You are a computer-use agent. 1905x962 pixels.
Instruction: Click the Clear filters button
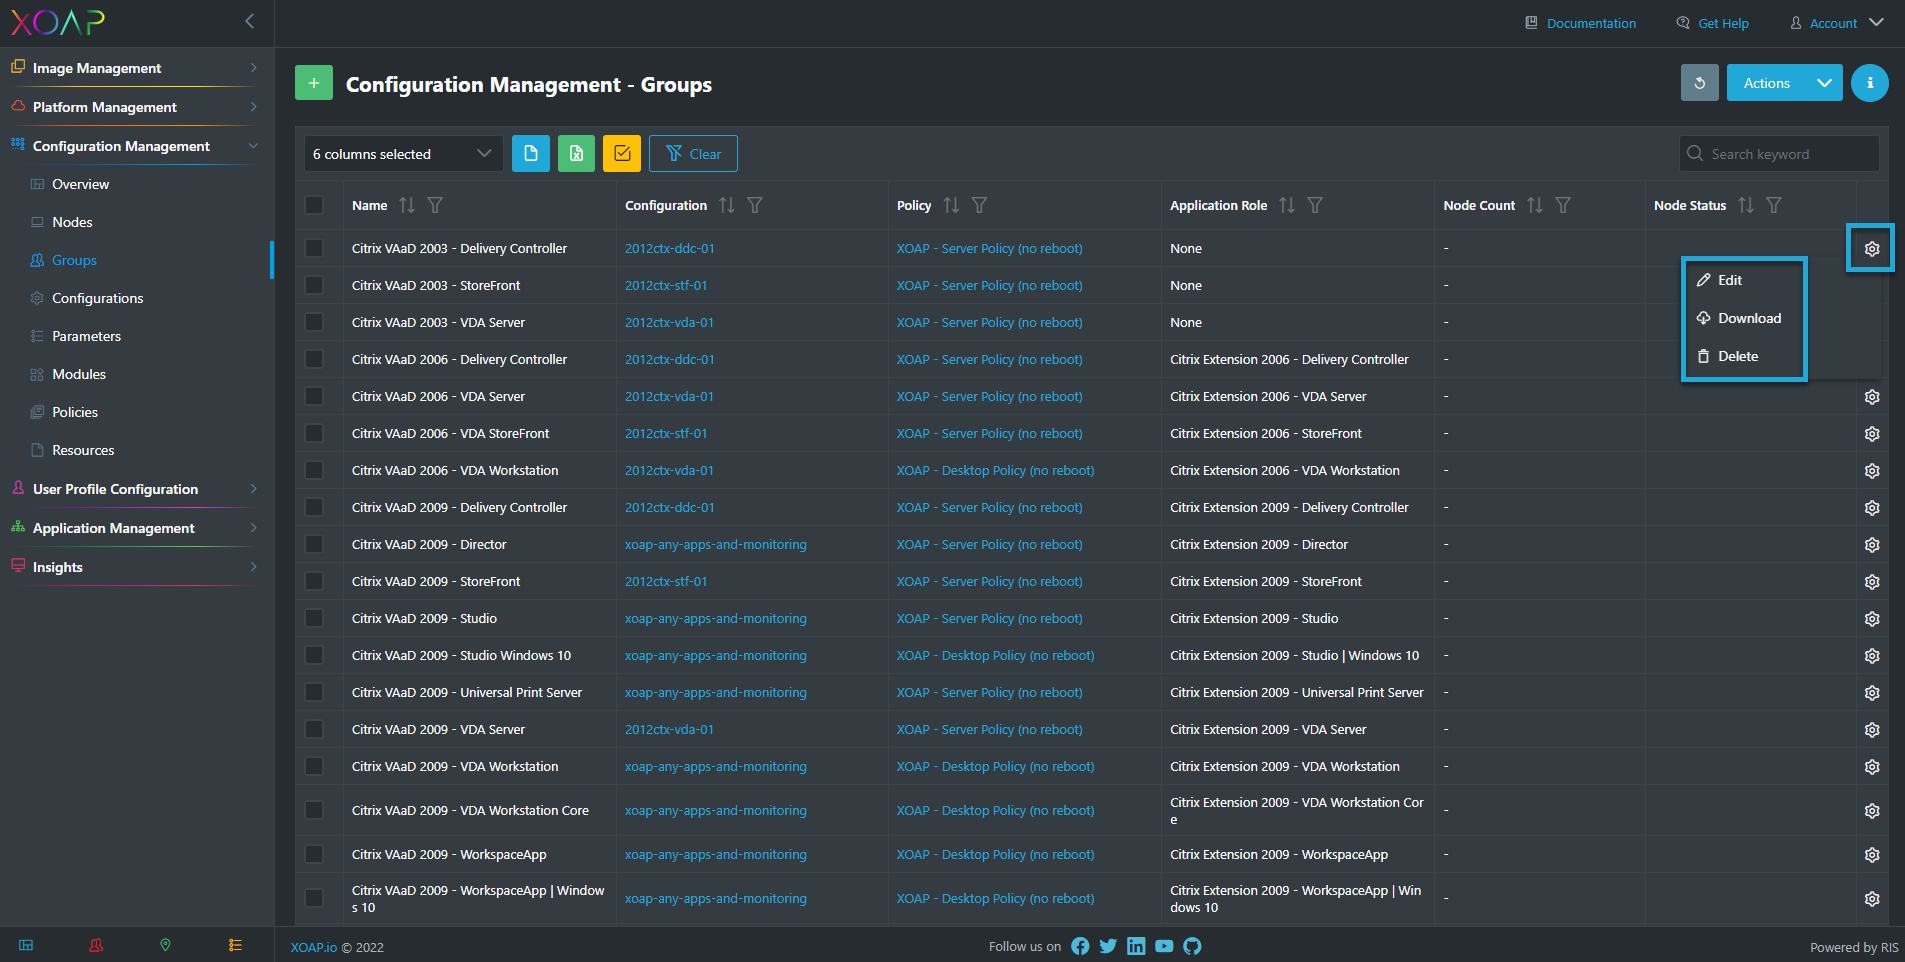point(693,153)
